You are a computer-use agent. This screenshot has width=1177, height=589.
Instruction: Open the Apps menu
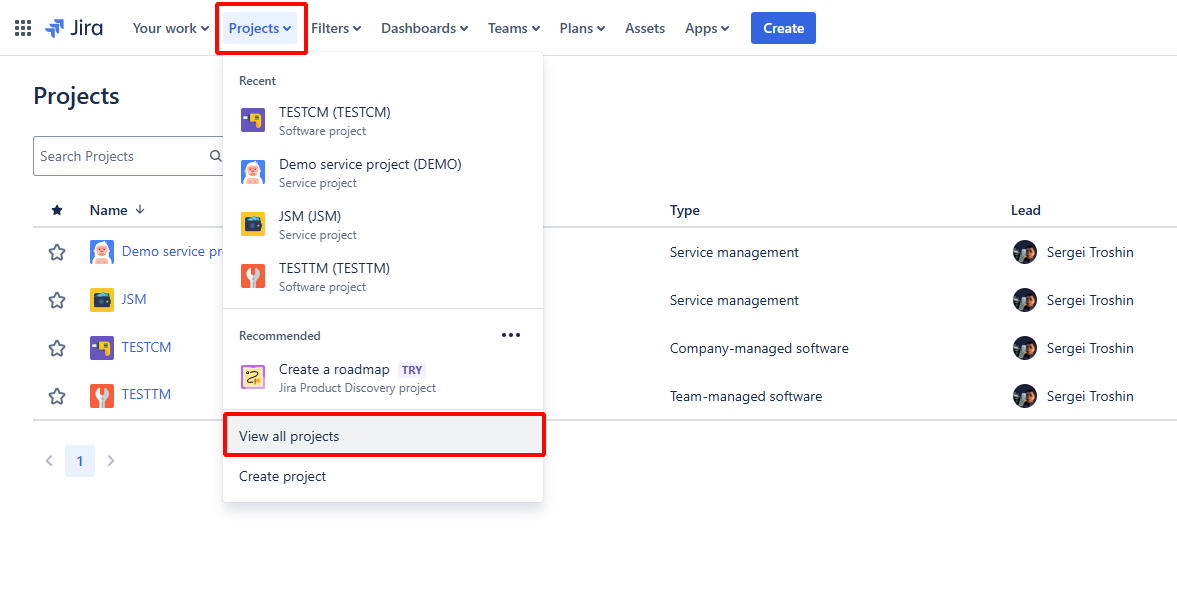[x=706, y=28]
